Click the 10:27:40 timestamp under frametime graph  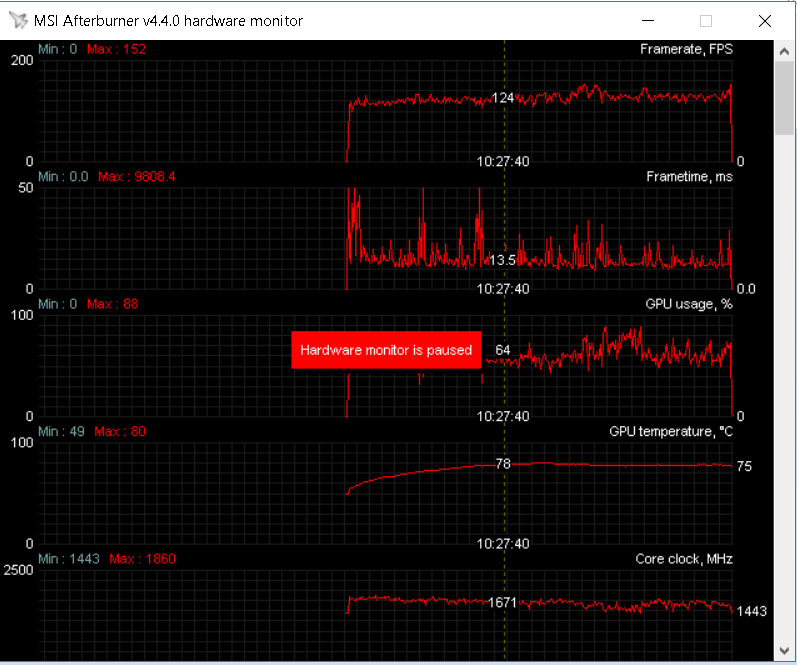(x=503, y=289)
